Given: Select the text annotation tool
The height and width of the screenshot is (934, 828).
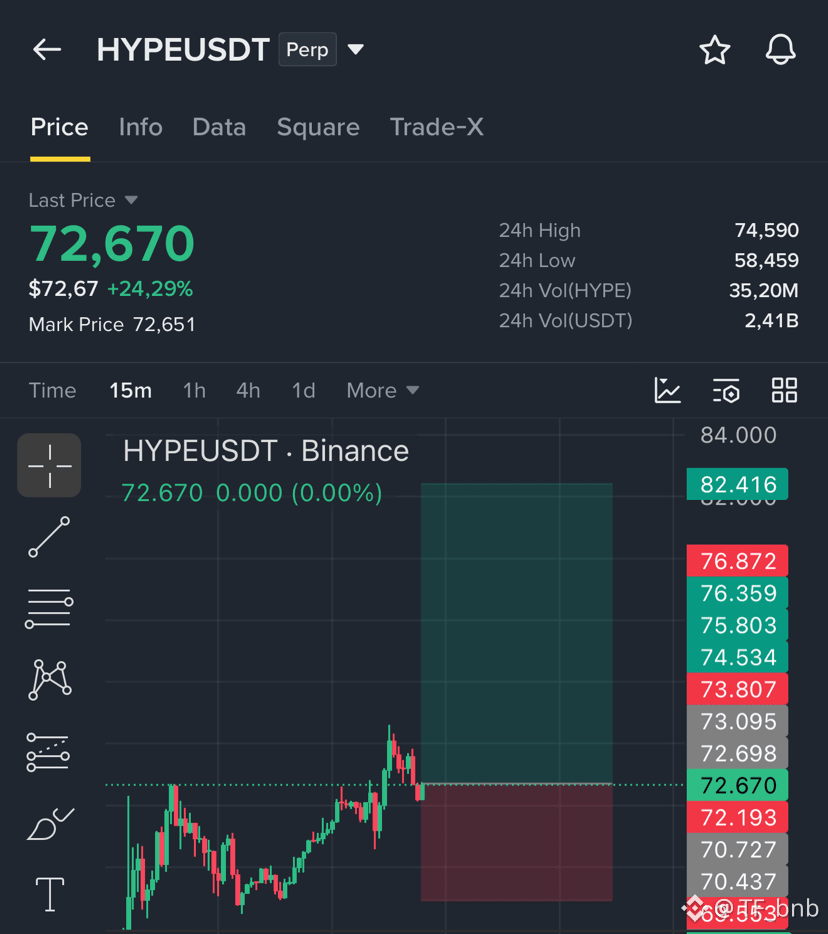Looking at the screenshot, I should (50, 894).
